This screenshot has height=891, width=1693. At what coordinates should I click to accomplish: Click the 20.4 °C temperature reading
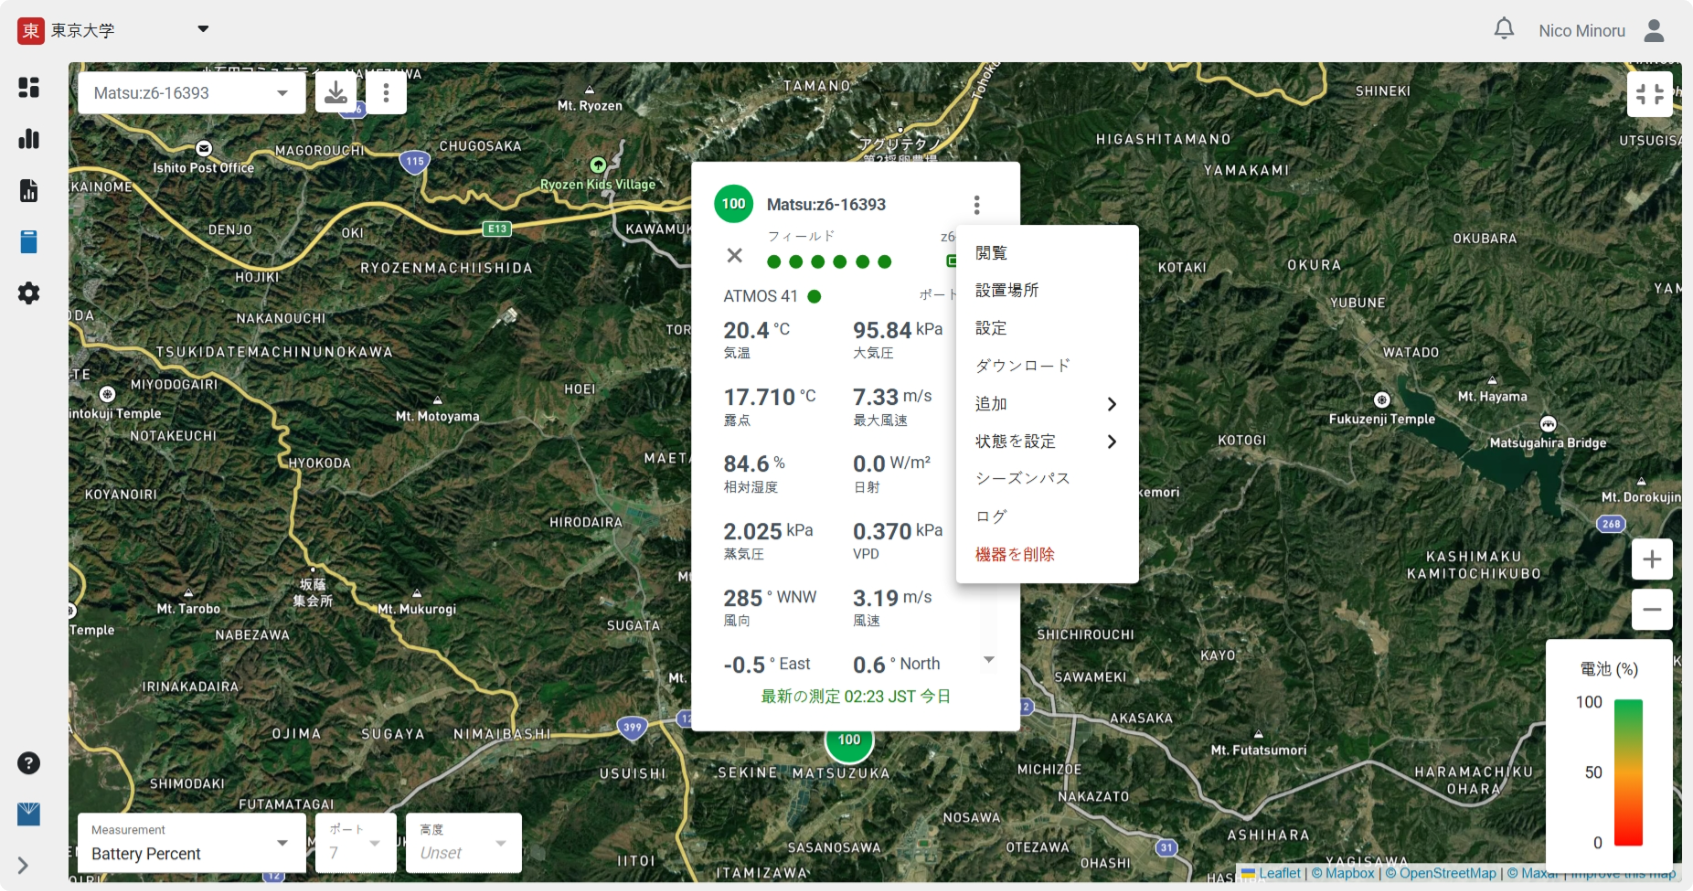pos(757,330)
